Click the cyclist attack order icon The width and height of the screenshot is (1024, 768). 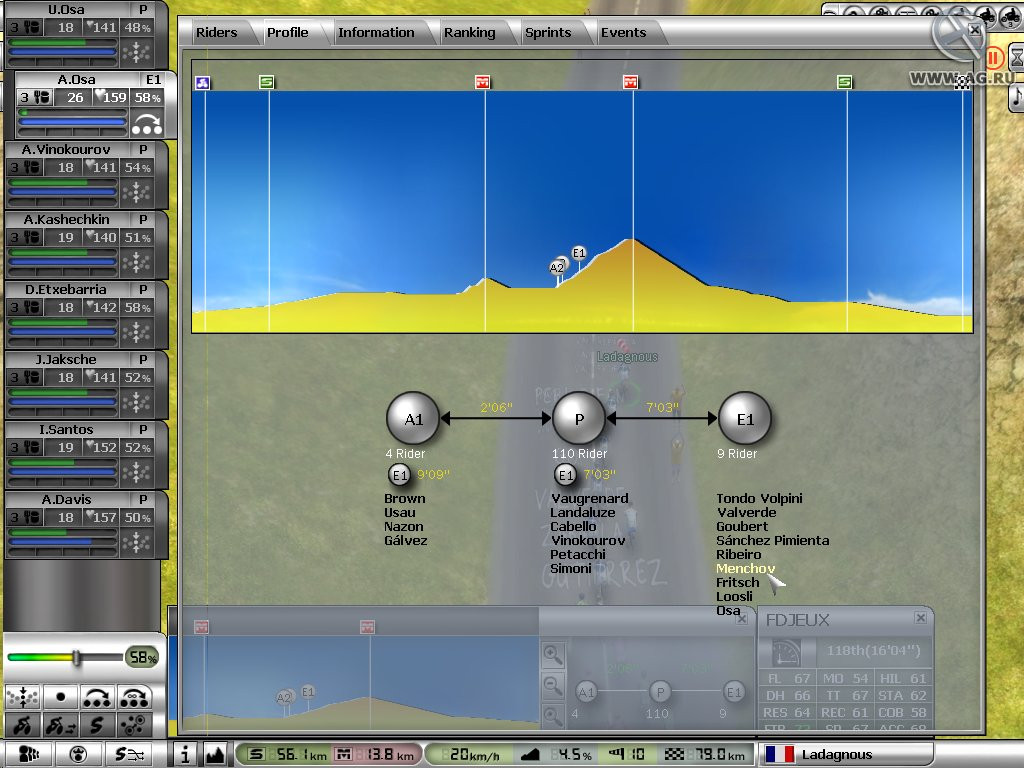23,725
